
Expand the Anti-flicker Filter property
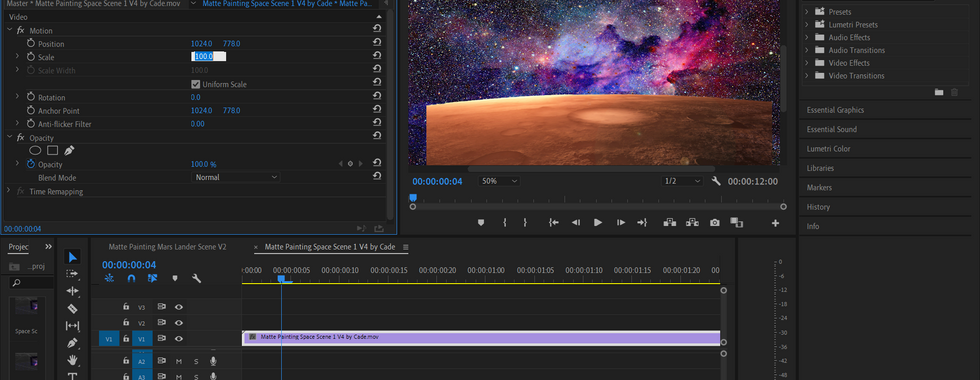pyautogui.click(x=18, y=124)
